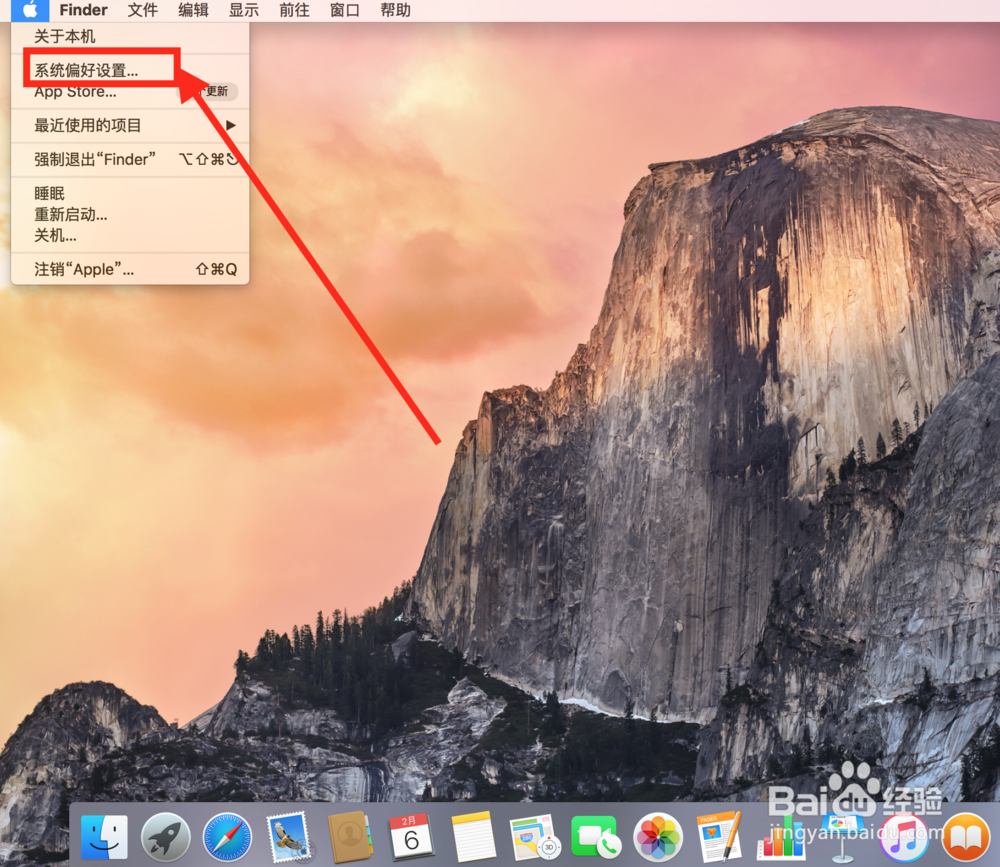Choose 强制退出“Finder” entry

click(130, 159)
